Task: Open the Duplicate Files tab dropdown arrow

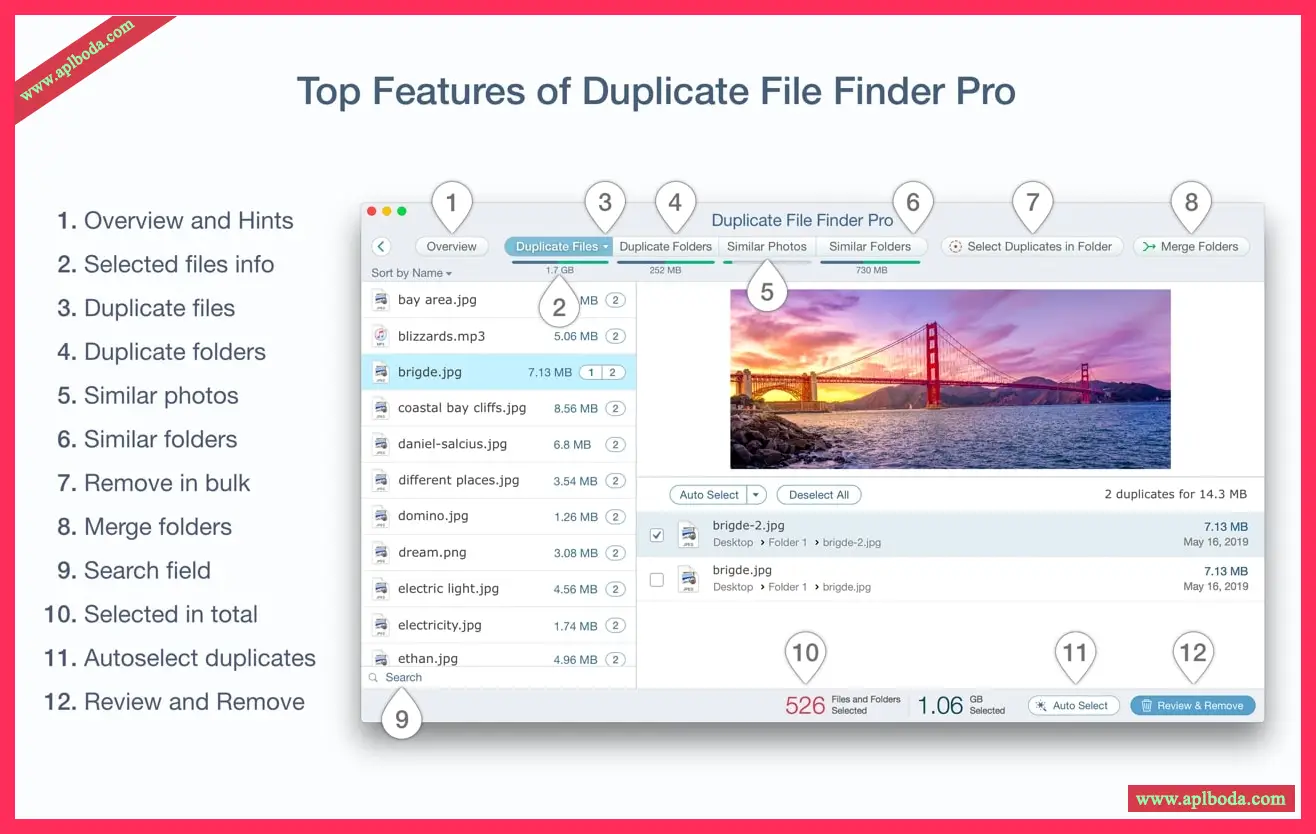Action: (606, 246)
